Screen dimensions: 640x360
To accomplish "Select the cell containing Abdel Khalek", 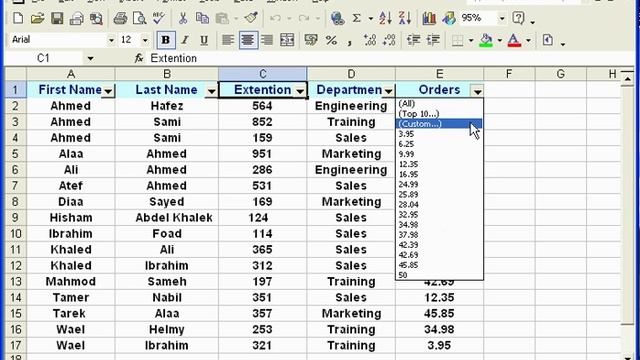I will coord(167,218).
